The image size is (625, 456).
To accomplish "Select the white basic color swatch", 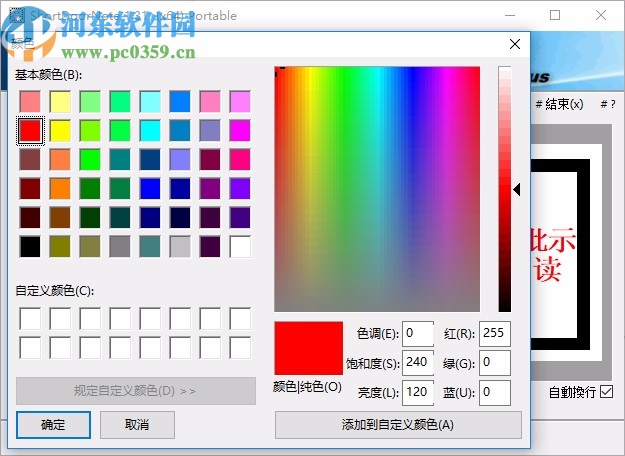I will pyautogui.click(x=240, y=247).
